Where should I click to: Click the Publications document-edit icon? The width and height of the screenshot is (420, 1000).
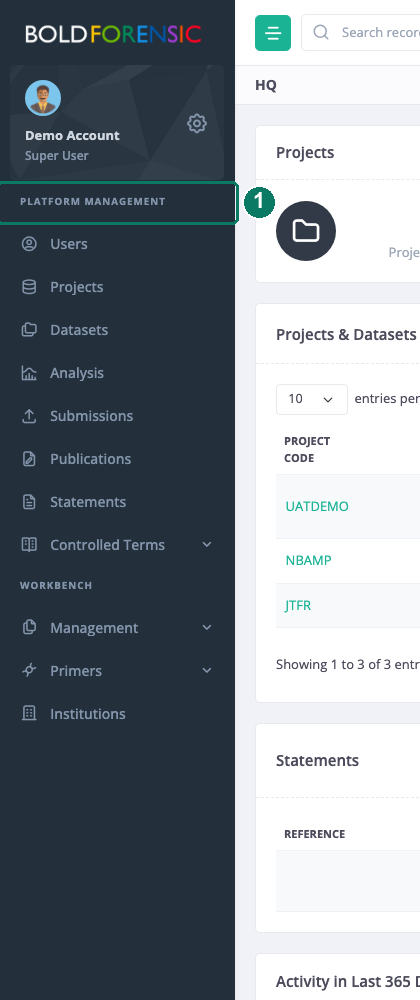[29, 459]
